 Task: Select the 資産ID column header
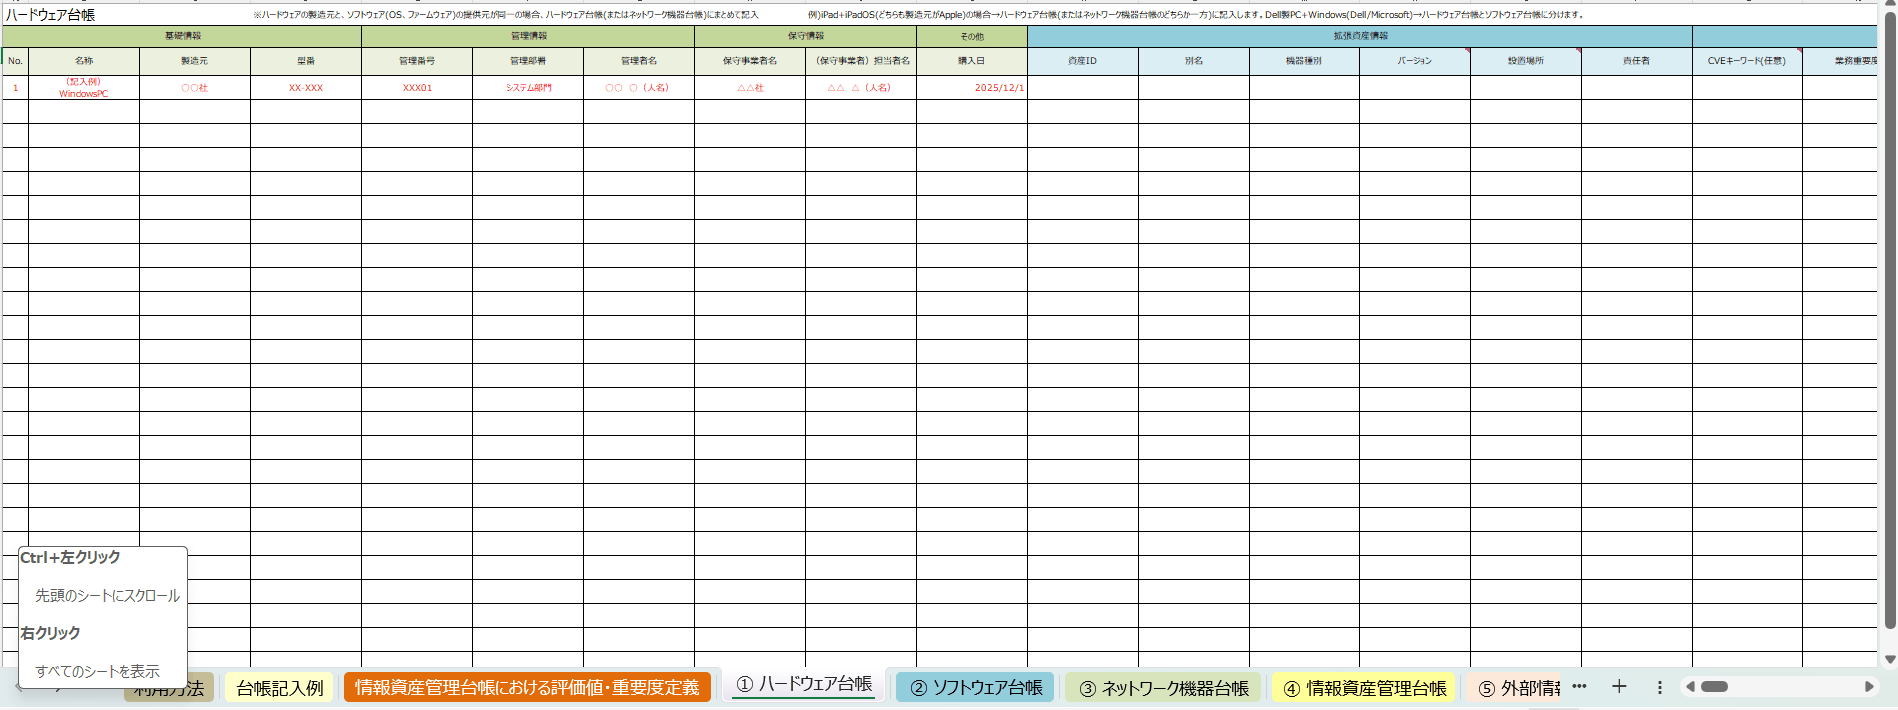(1083, 61)
